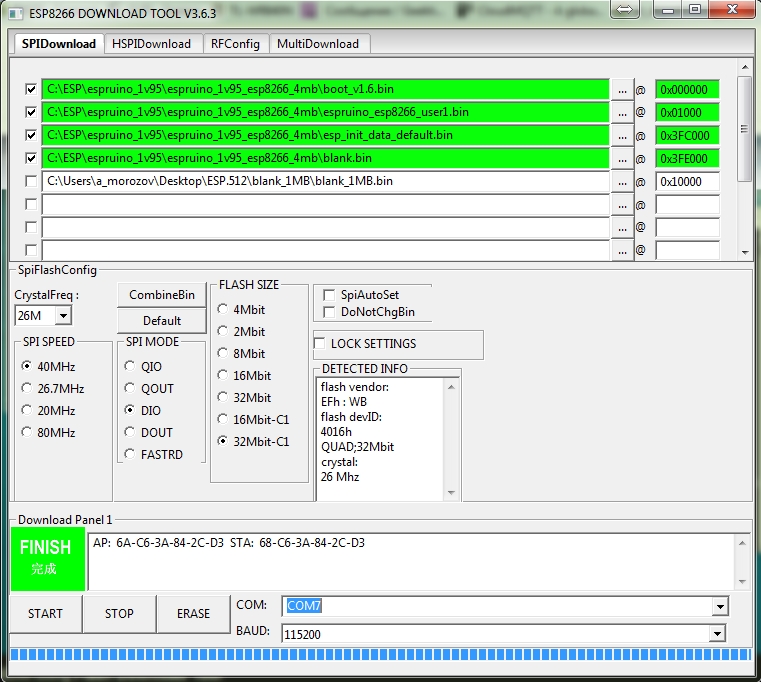Click the blank_1MB.bin path field
Screen dimensions: 761x682
click(x=326, y=181)
